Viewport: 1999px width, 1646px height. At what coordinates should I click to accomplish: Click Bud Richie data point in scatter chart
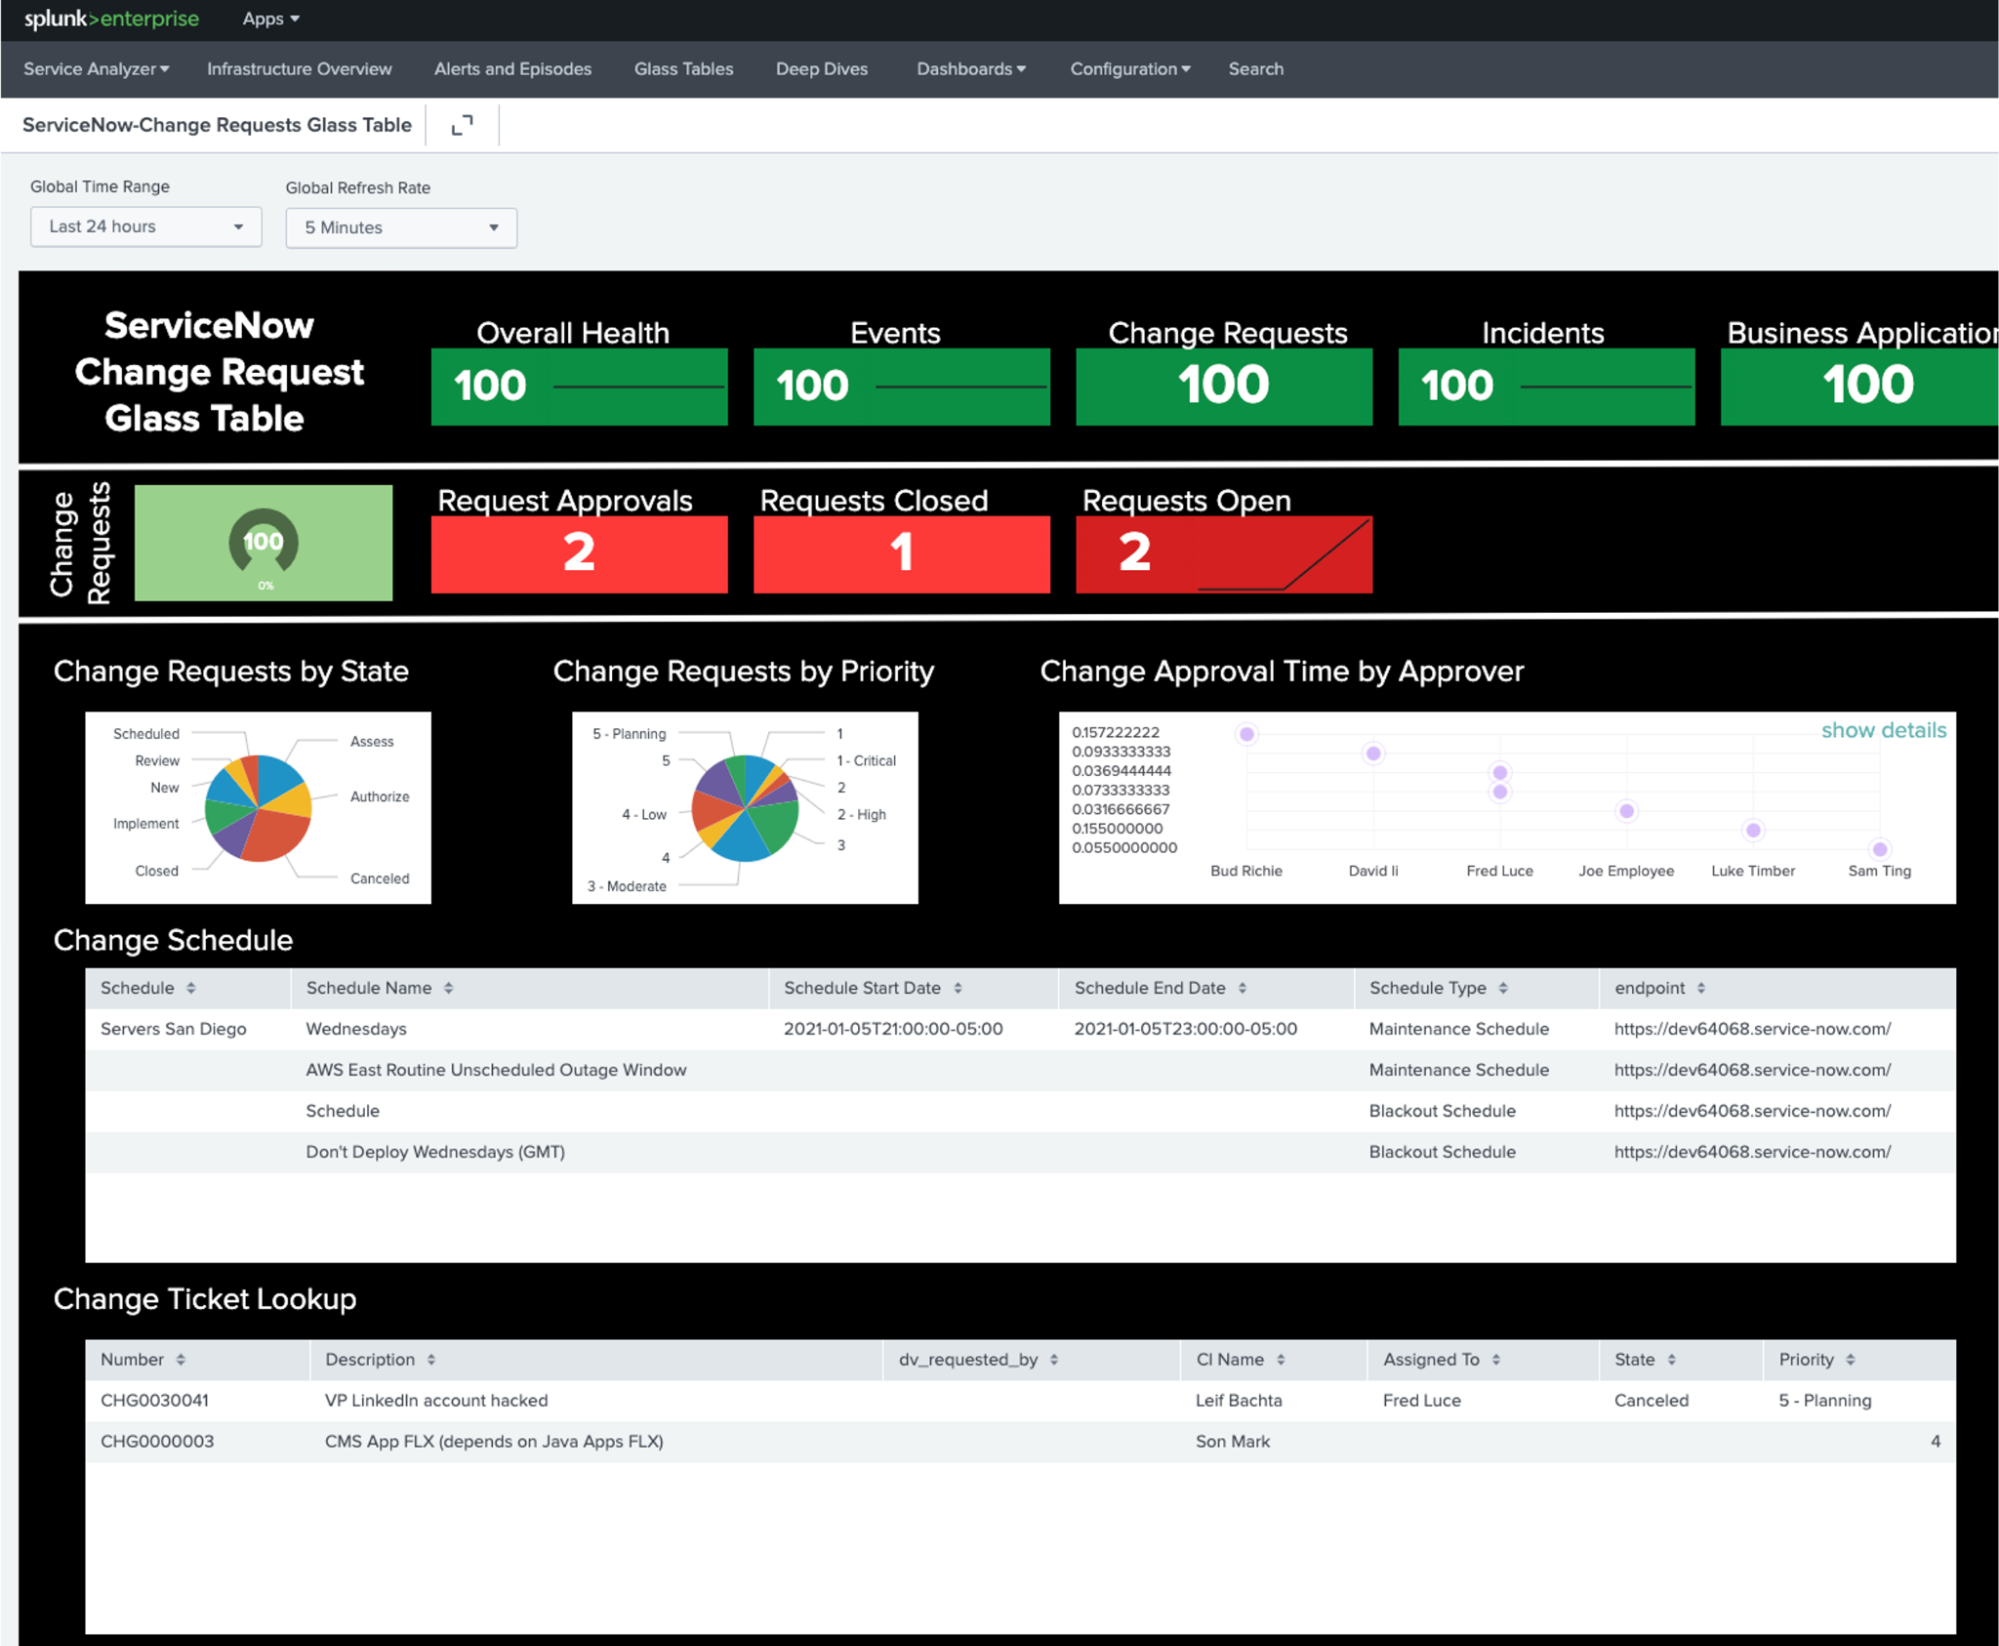pos(1246,734)
